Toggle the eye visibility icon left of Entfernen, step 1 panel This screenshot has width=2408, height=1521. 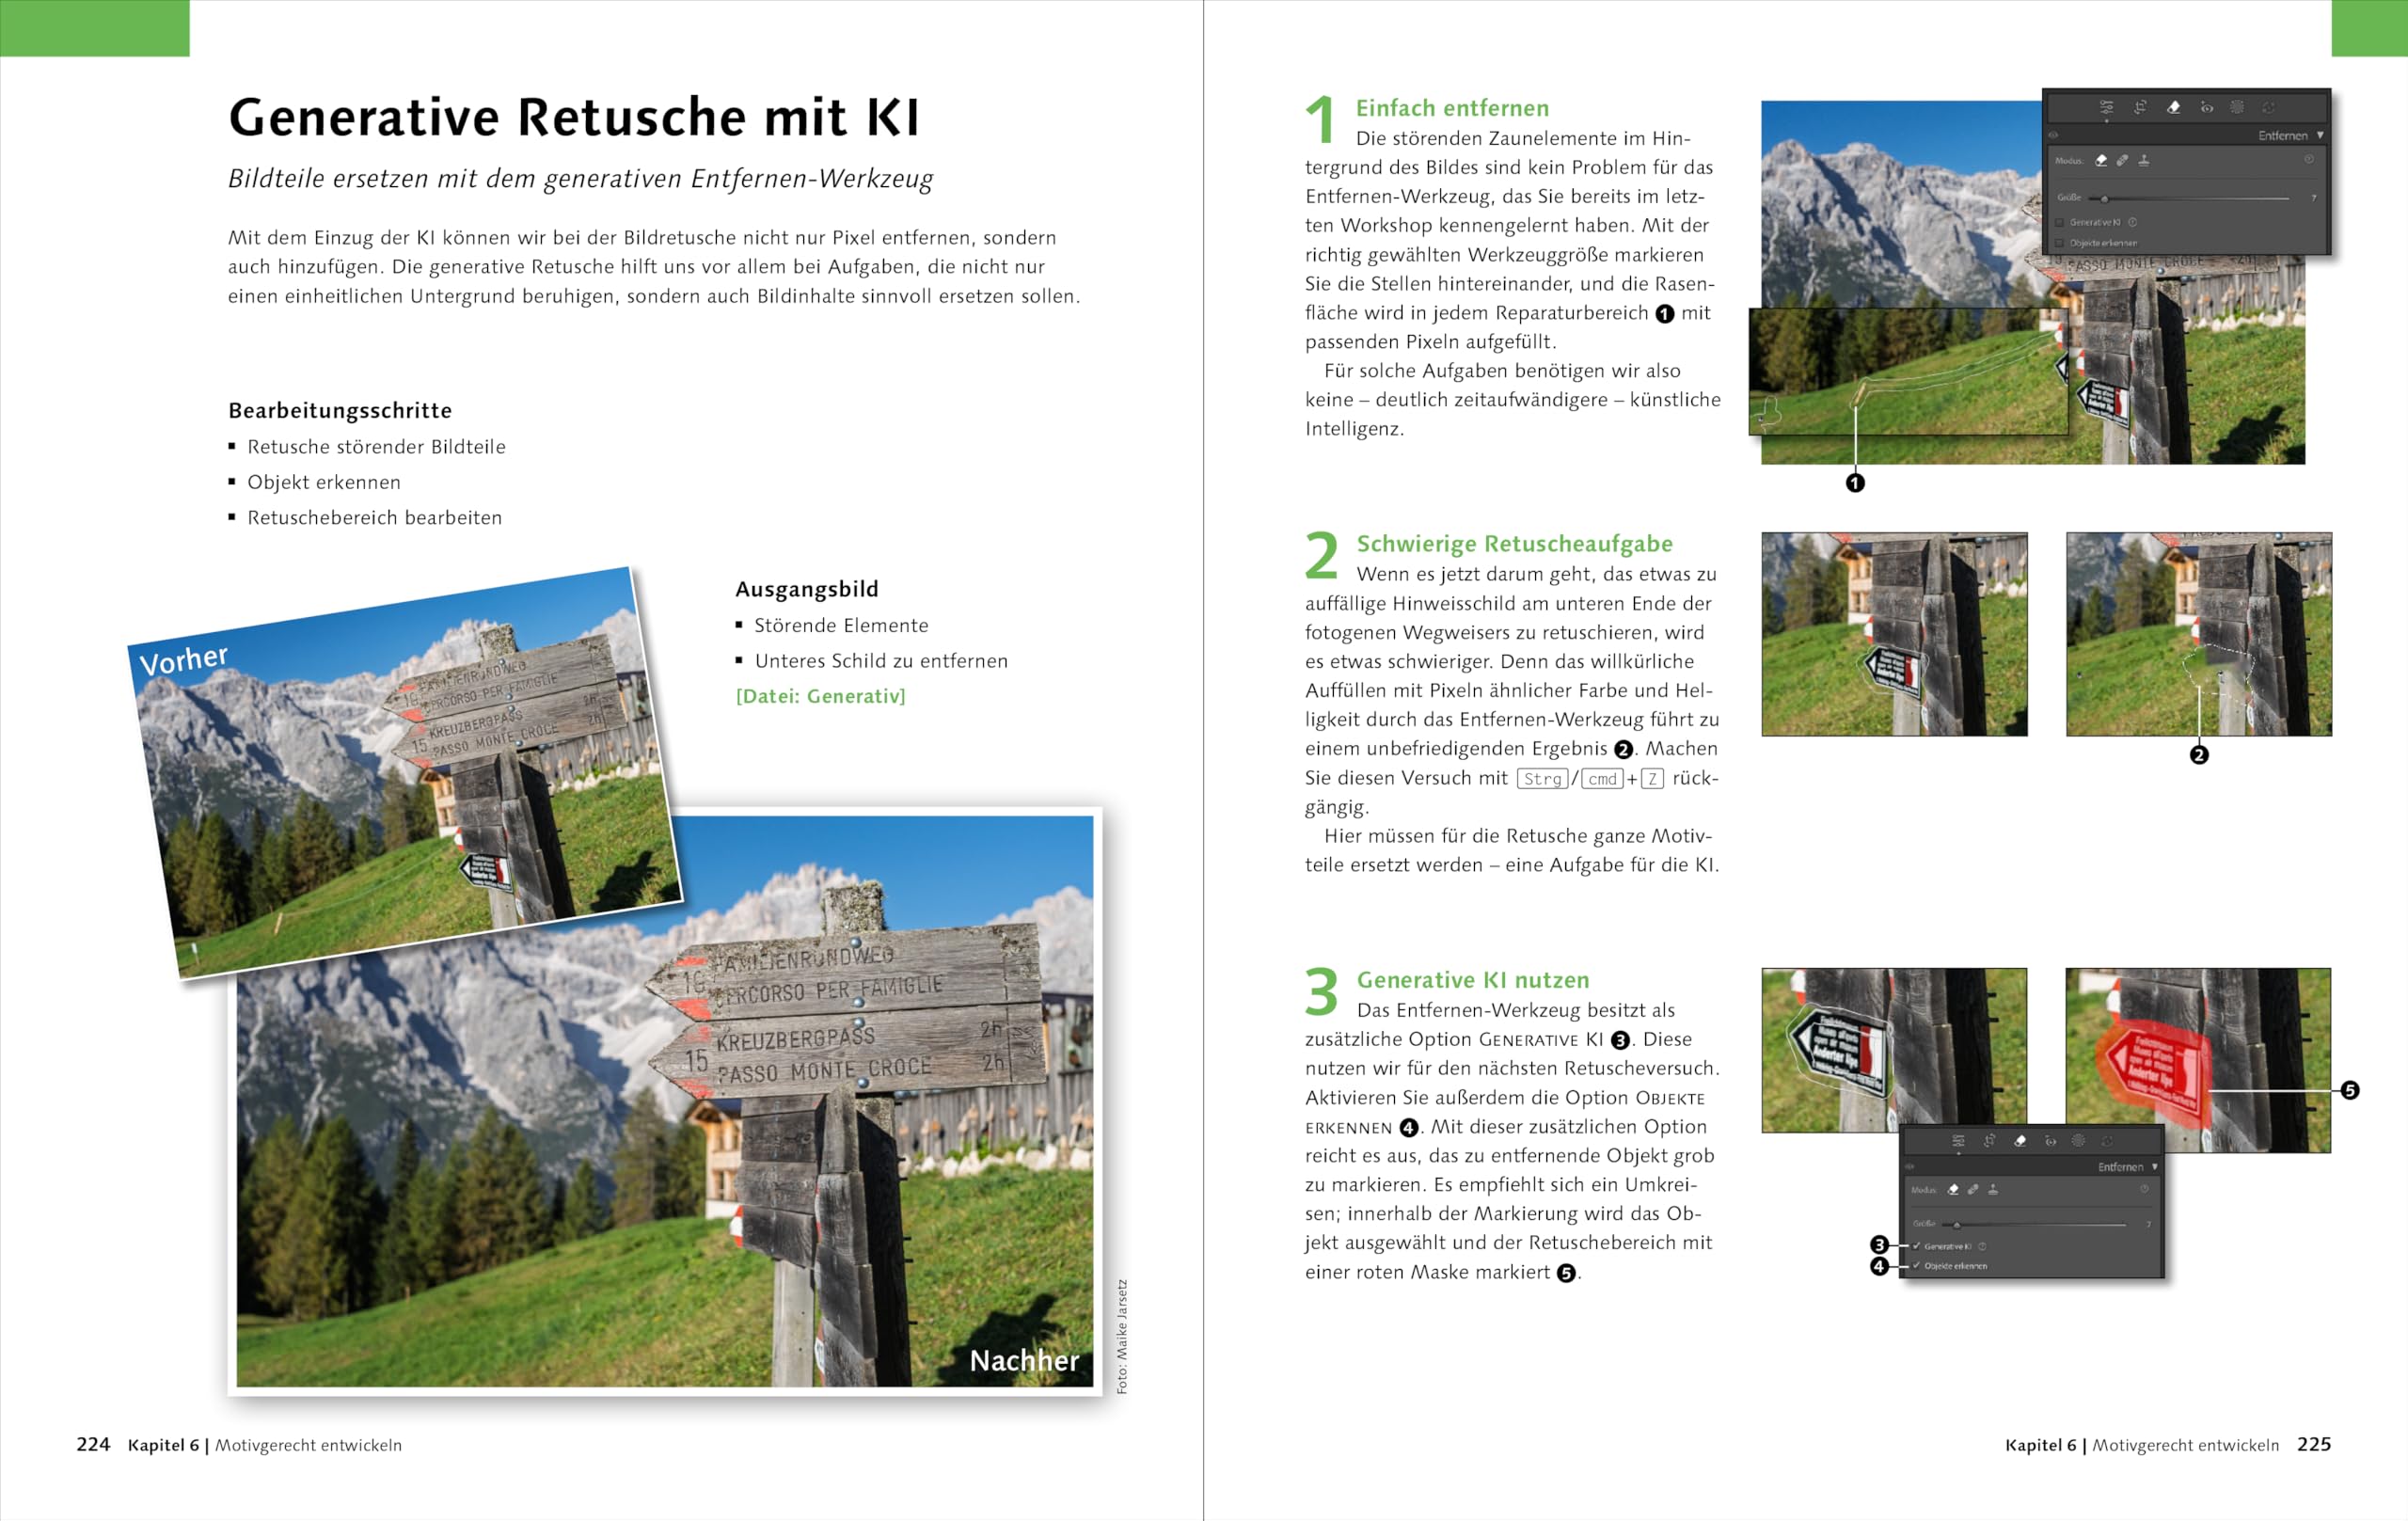tap(2054, 135)
